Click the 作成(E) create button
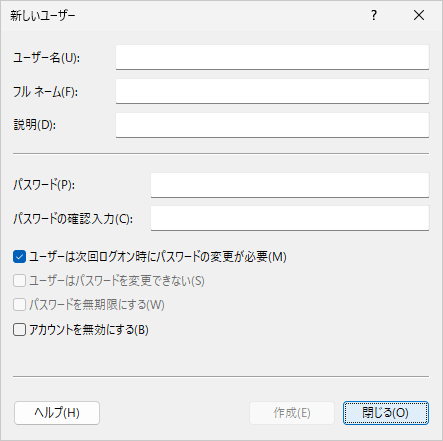Screen dimensions: 443x441 [292, 413]
